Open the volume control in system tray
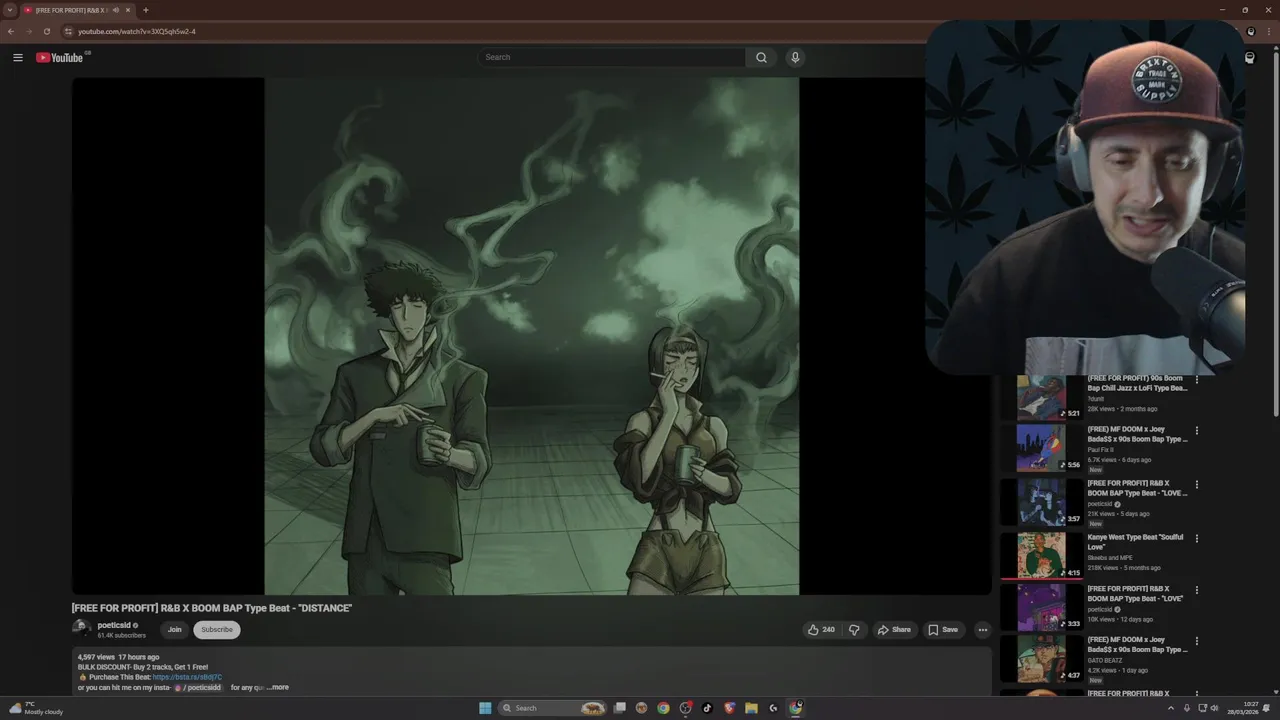The image size is (1280, 720). tap(1214, 708)
